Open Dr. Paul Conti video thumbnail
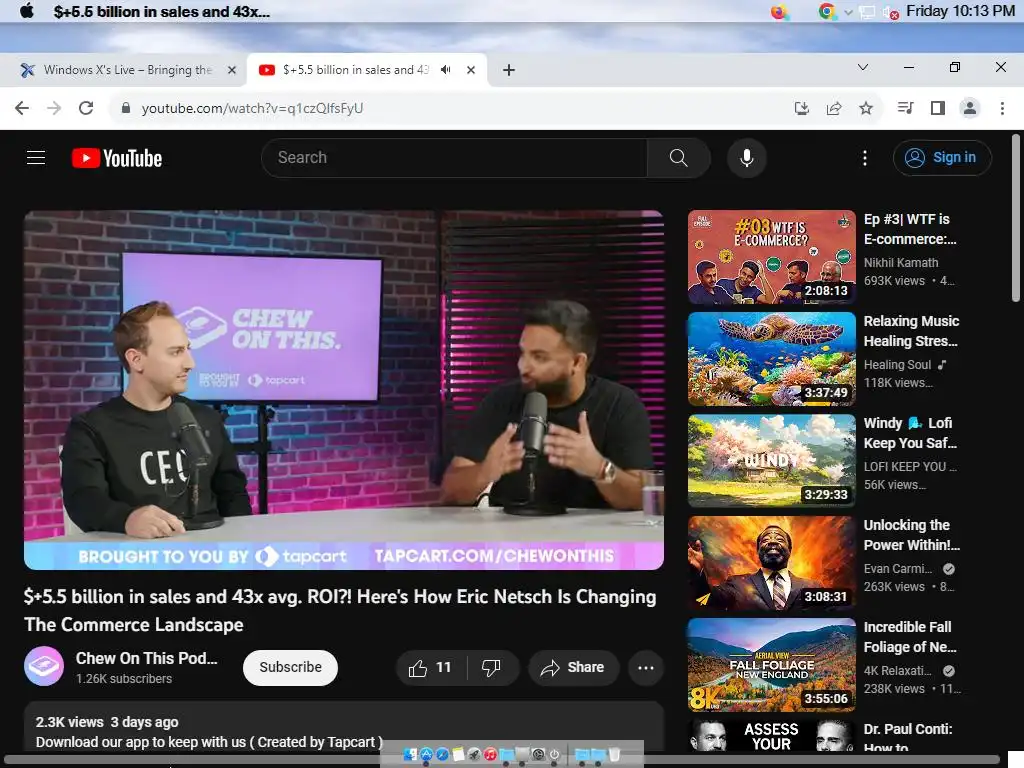 771,735
